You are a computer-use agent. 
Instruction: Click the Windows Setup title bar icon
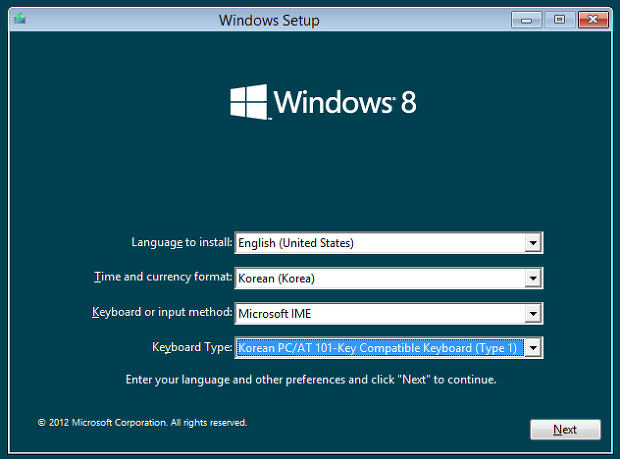20,19
